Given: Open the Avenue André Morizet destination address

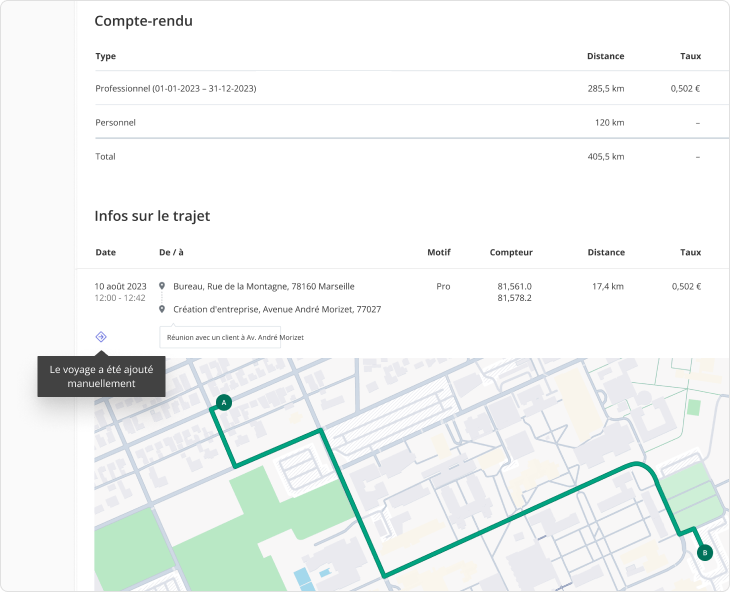Looking at the screenshot, I should [276, 309].
